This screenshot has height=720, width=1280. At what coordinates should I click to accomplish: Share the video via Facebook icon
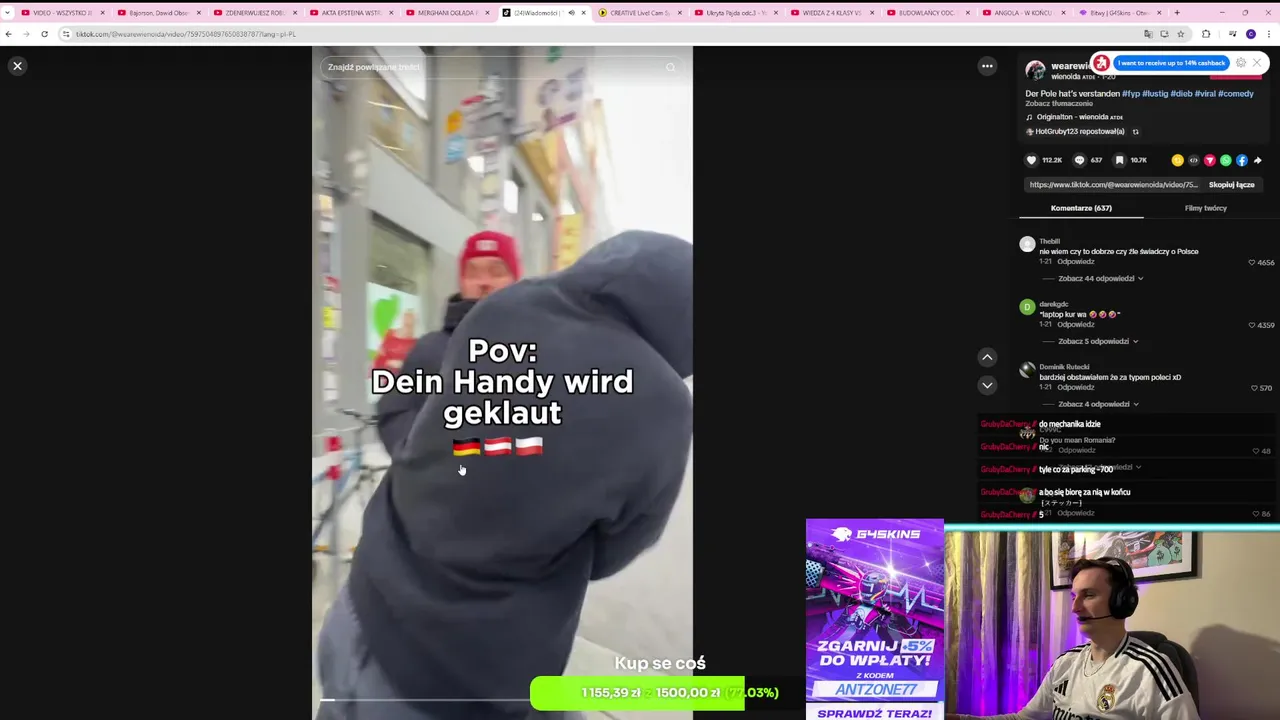[x=1241, y=160]
